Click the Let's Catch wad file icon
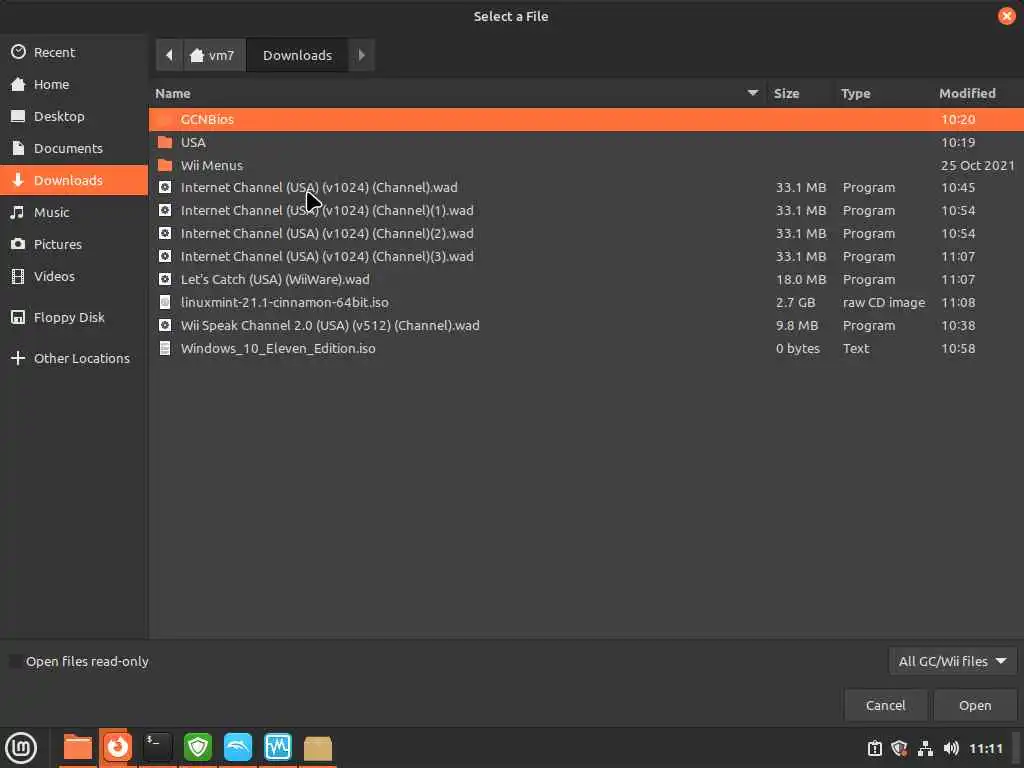Viewport: 1024px width, 768px height. (165, 279)
